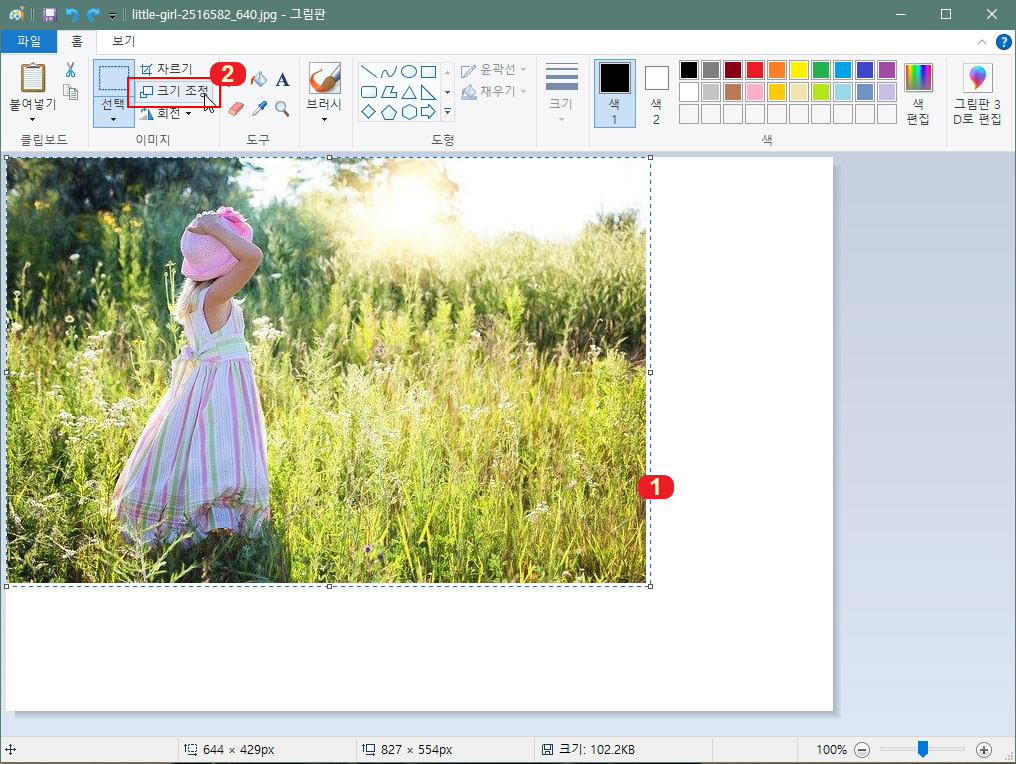
Task: Open the Rotate (회전) dropdown
Action: coord(166,113)
